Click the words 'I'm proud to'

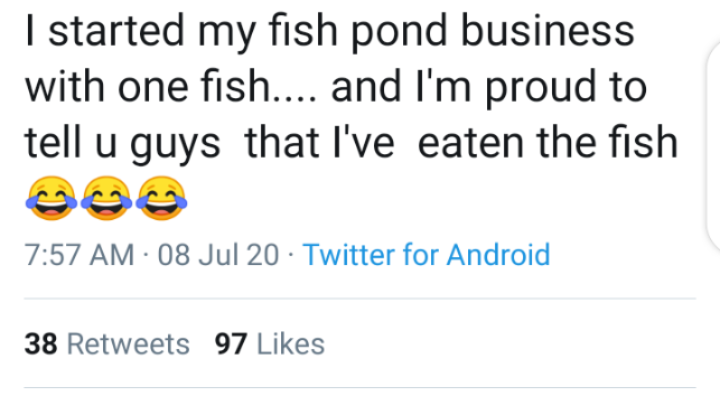531,88
